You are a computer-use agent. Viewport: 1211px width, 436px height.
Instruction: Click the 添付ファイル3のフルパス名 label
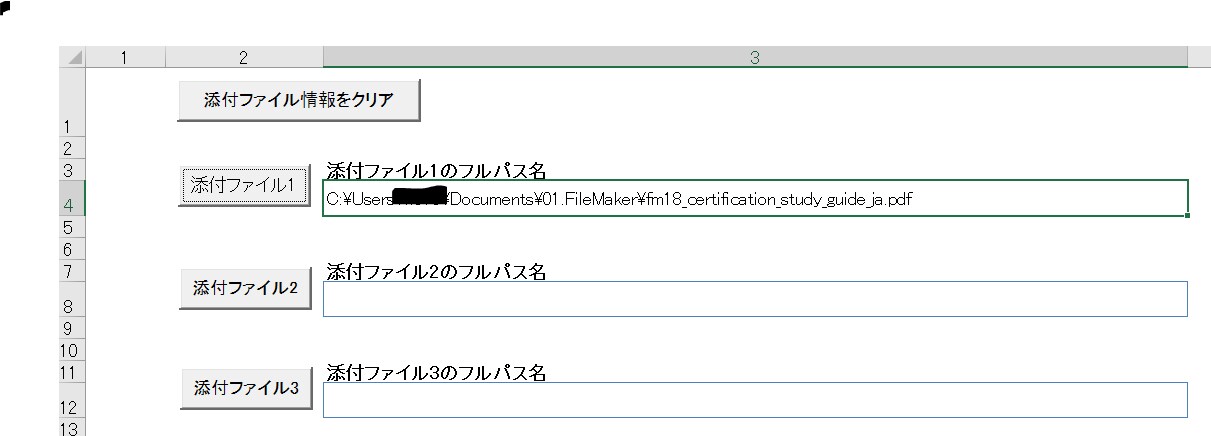436,373
